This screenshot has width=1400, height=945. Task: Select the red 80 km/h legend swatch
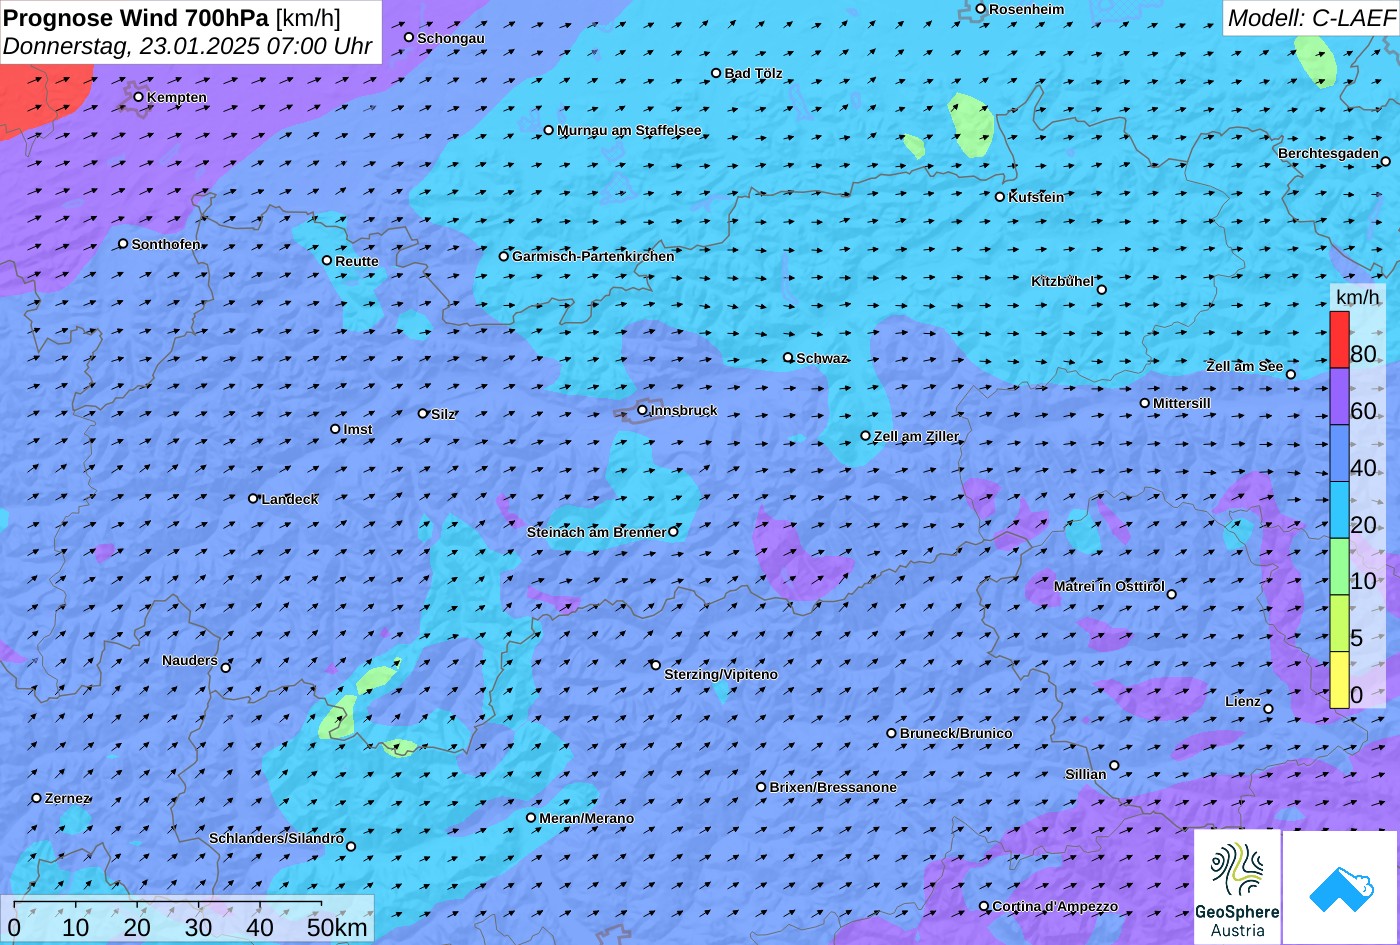(1339, 340)
